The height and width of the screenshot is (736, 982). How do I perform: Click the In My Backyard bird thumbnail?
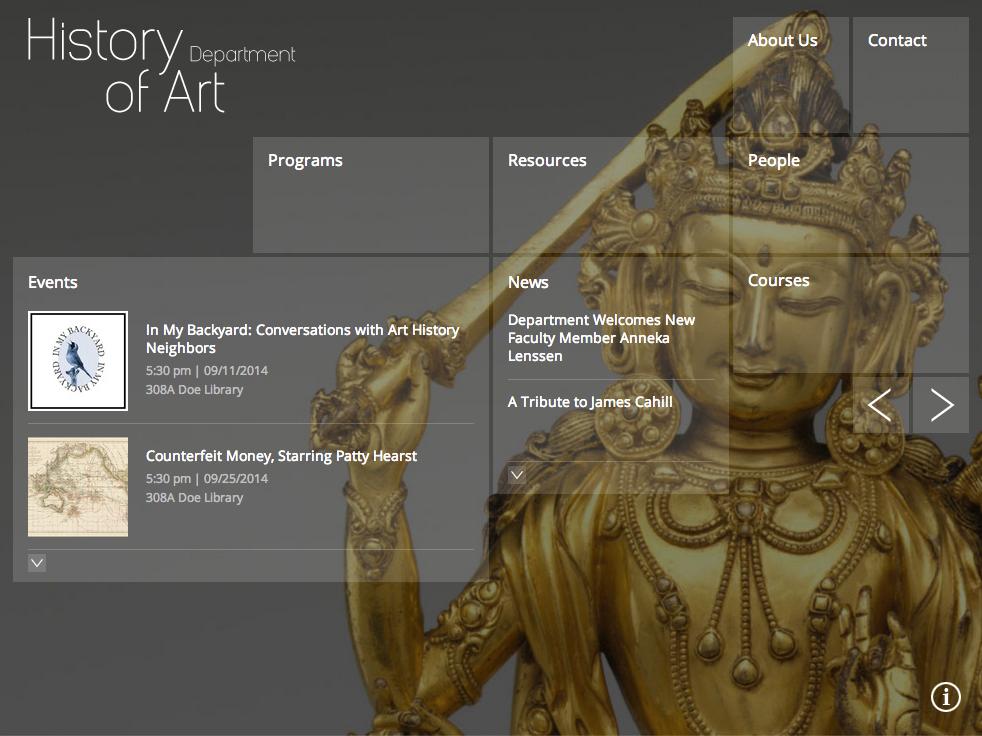click(78, 361)
